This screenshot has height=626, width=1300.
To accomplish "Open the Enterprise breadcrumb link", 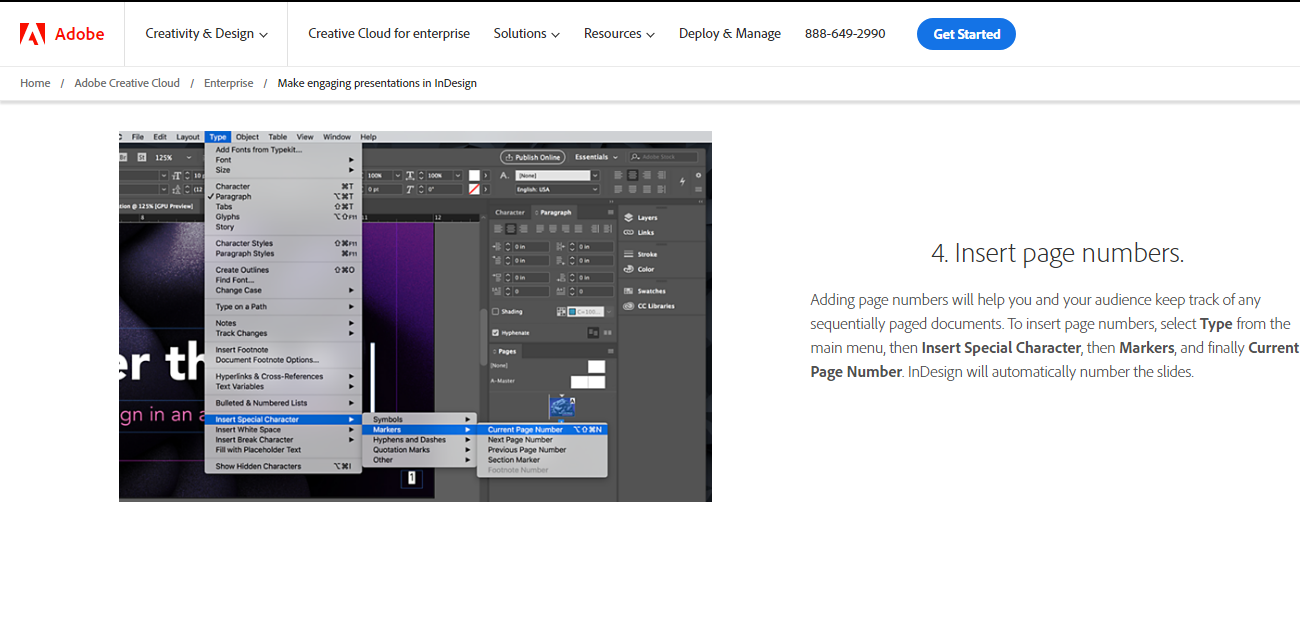I will coord(229,83).
